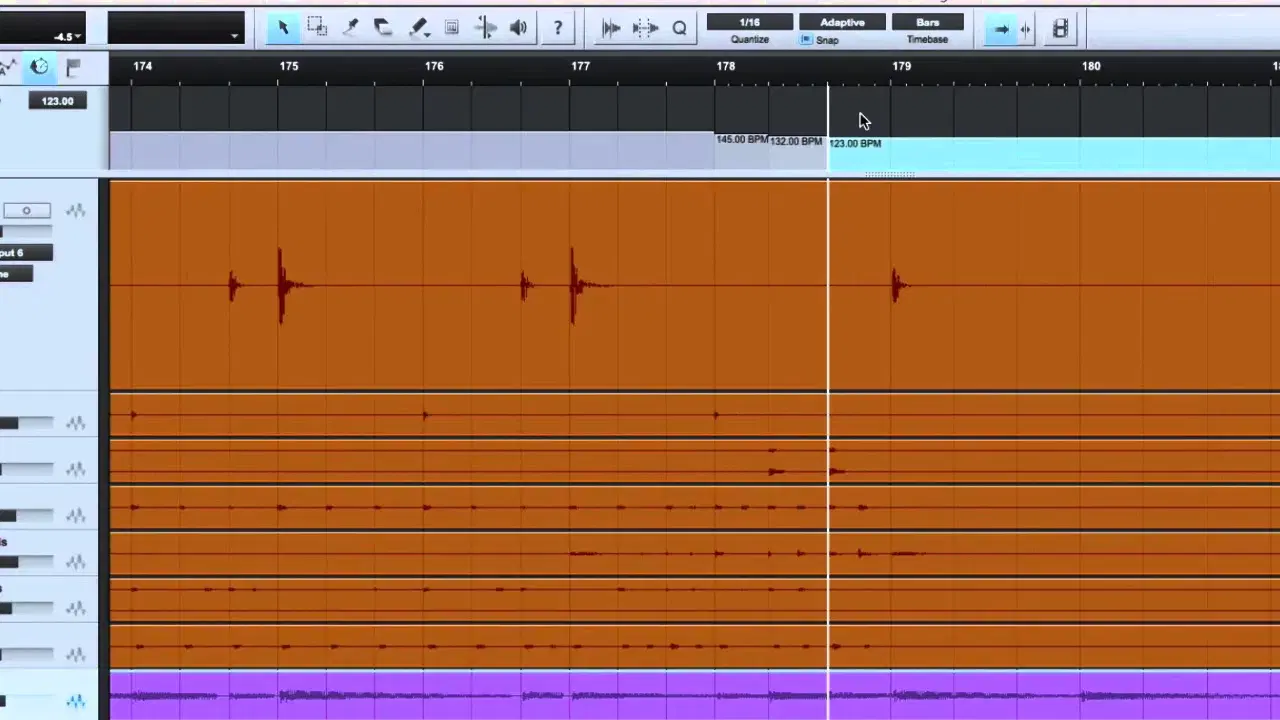Adjust volume fader on track above purple track
Screen dimensions: 1280x720
tap(25, 654)
